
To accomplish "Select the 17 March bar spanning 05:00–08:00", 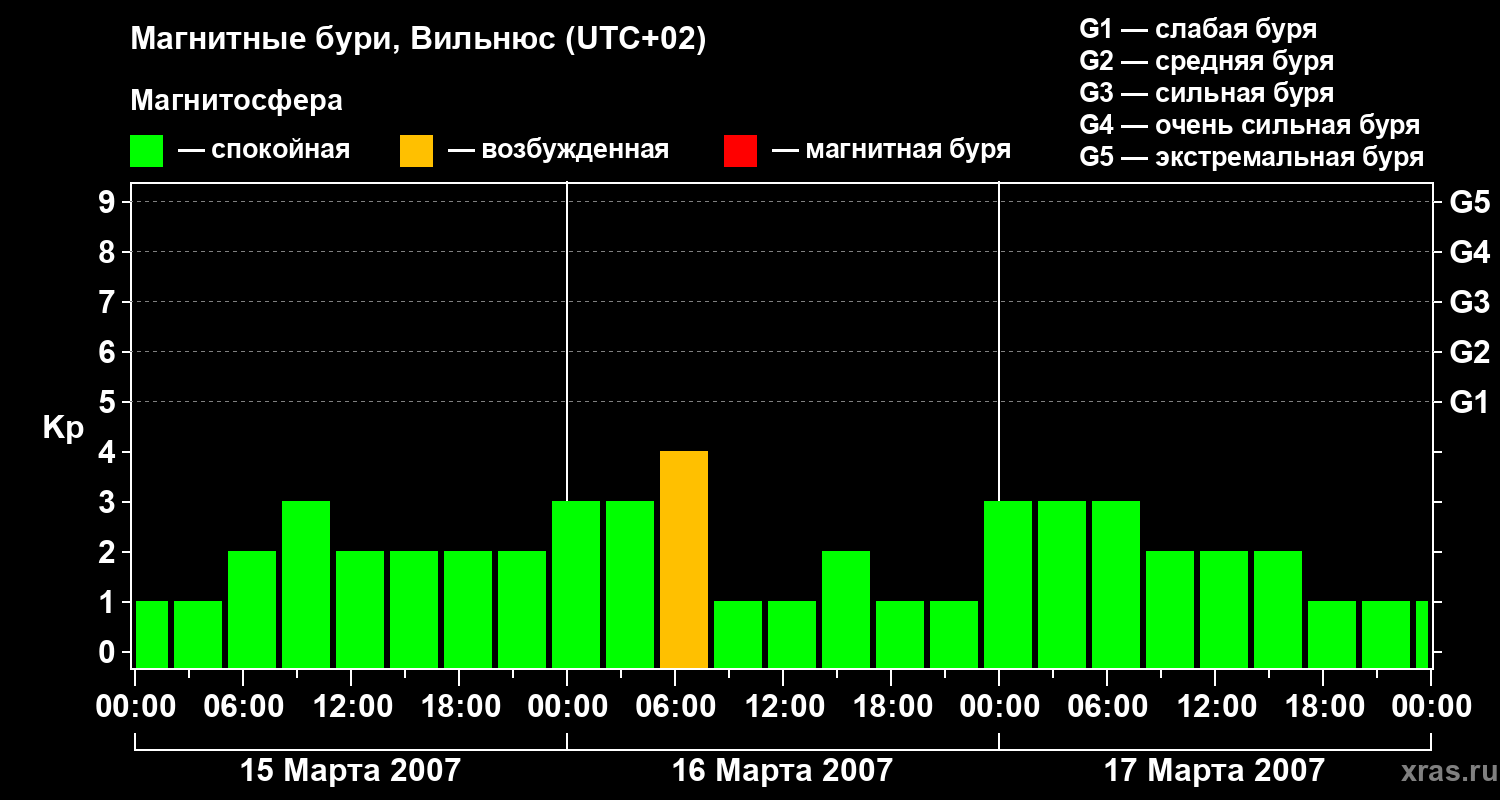I will (x=1116, y=585).
